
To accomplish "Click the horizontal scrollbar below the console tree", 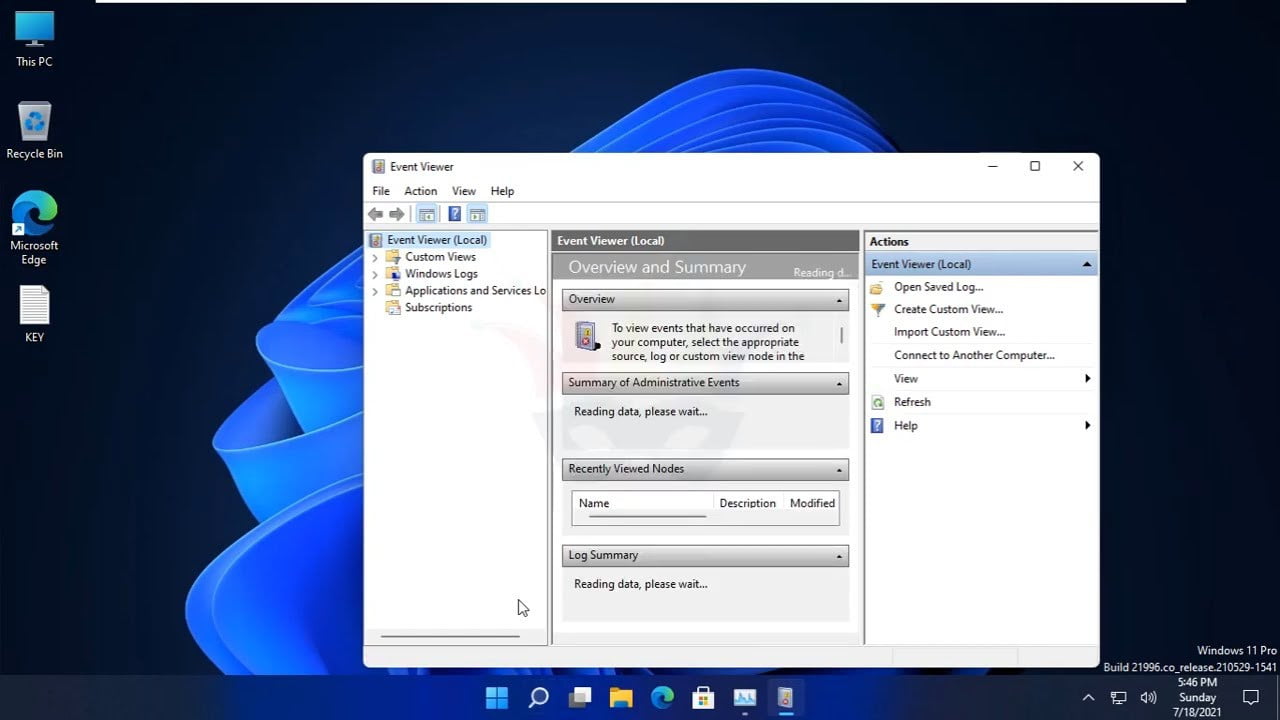I will coord(450,635).
